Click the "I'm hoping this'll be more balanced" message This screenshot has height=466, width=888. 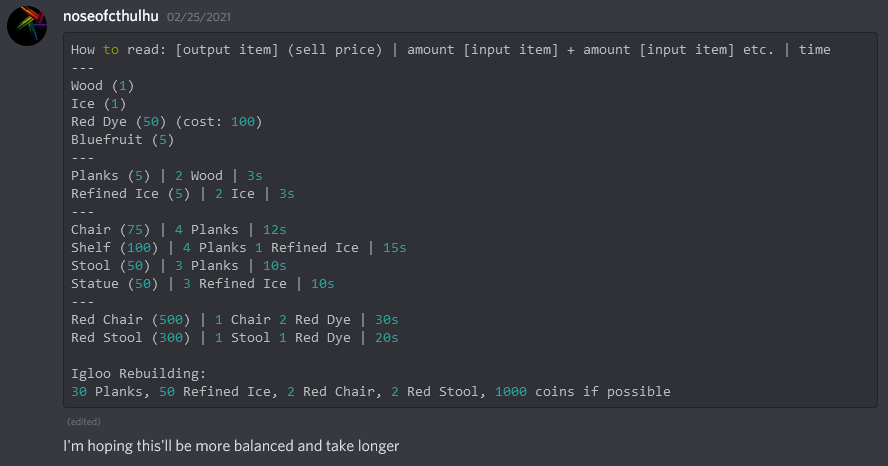[x=231, y=445]
